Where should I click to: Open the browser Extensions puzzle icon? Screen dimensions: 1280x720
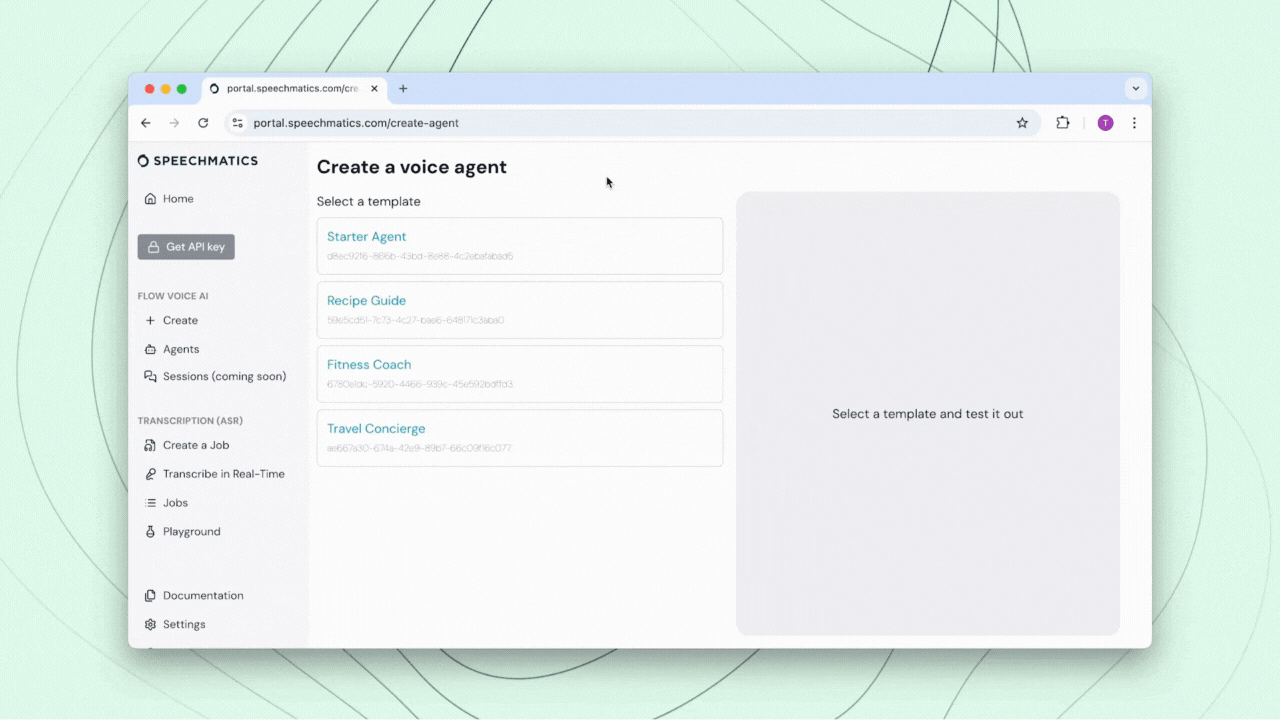tap(1063, 123)
